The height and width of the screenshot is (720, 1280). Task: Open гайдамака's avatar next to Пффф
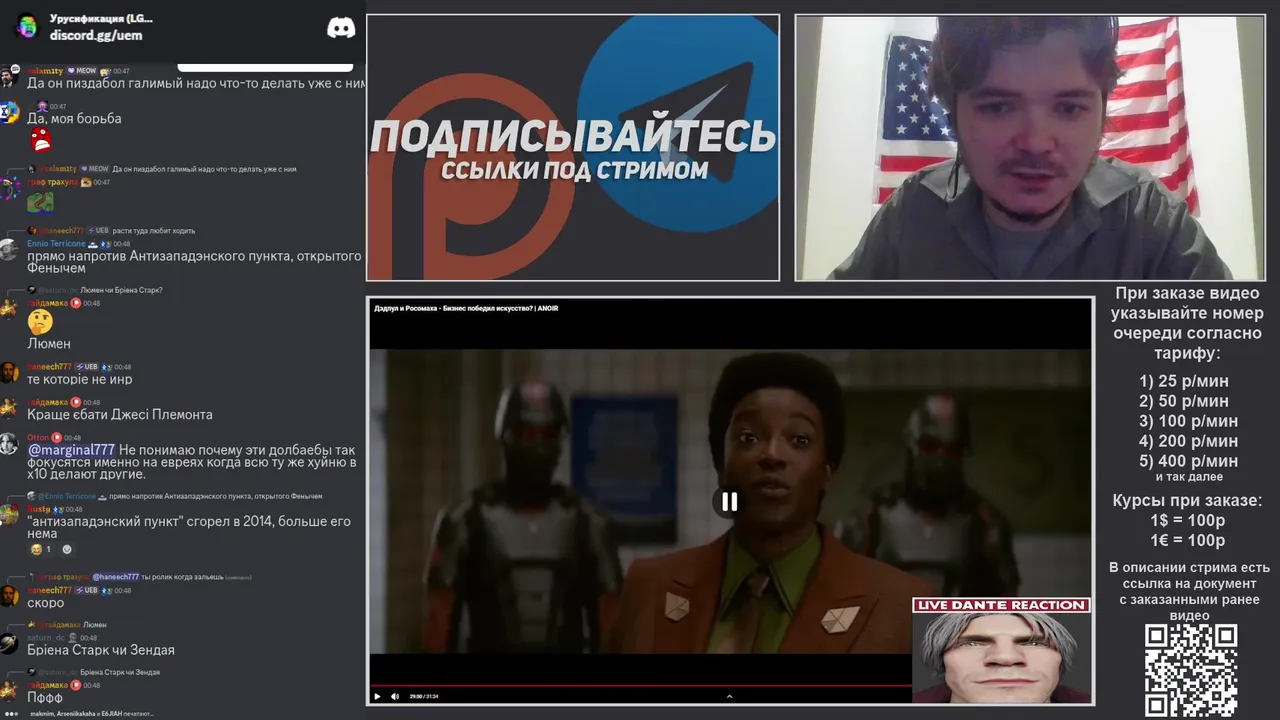click(8, 691)
